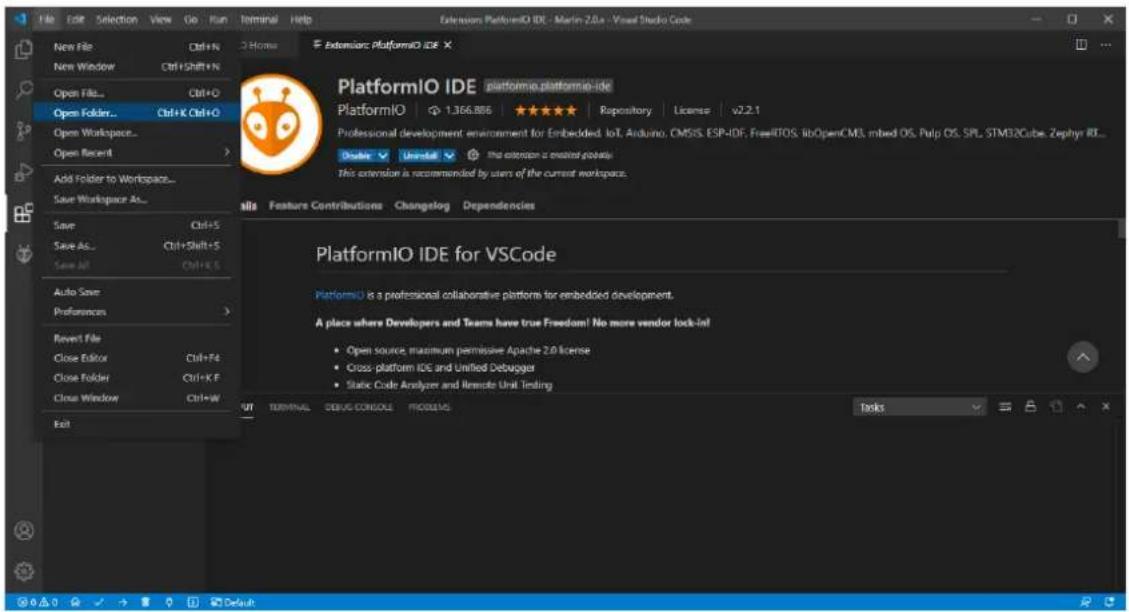Screen dimensions: 1129x612
Task: Close the Extension: PlatformIO IDE tab
Action: [448, 45]
